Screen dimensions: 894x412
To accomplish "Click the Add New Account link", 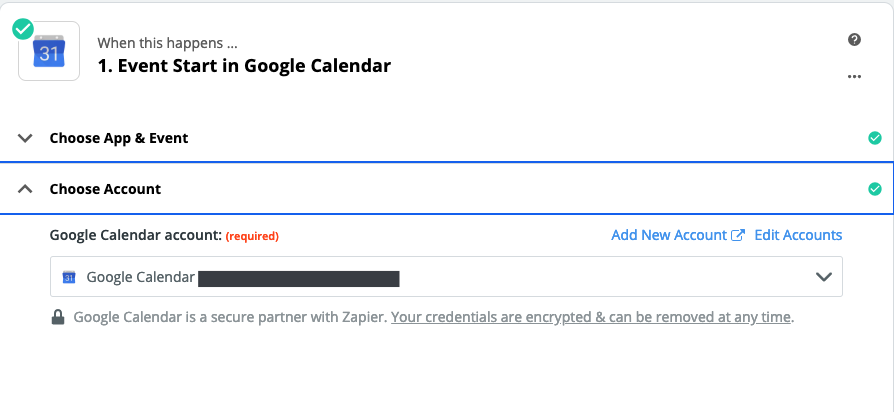I will (669, 235).
